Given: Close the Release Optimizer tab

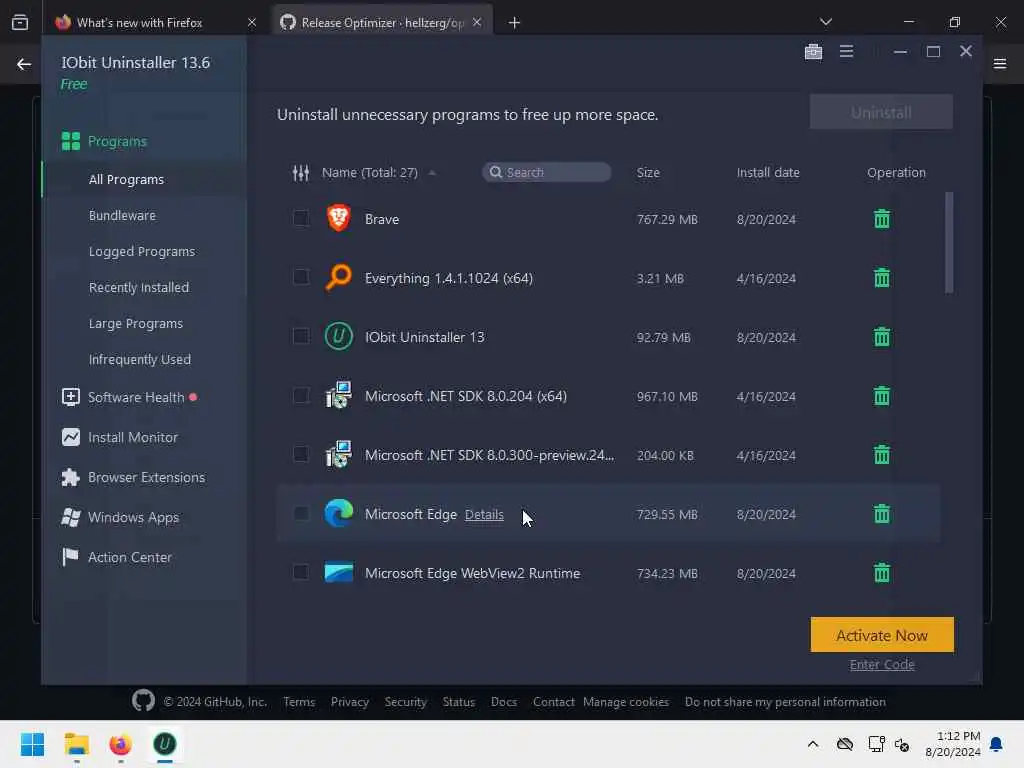Looking at the screenshot, I should coord(477,22).
